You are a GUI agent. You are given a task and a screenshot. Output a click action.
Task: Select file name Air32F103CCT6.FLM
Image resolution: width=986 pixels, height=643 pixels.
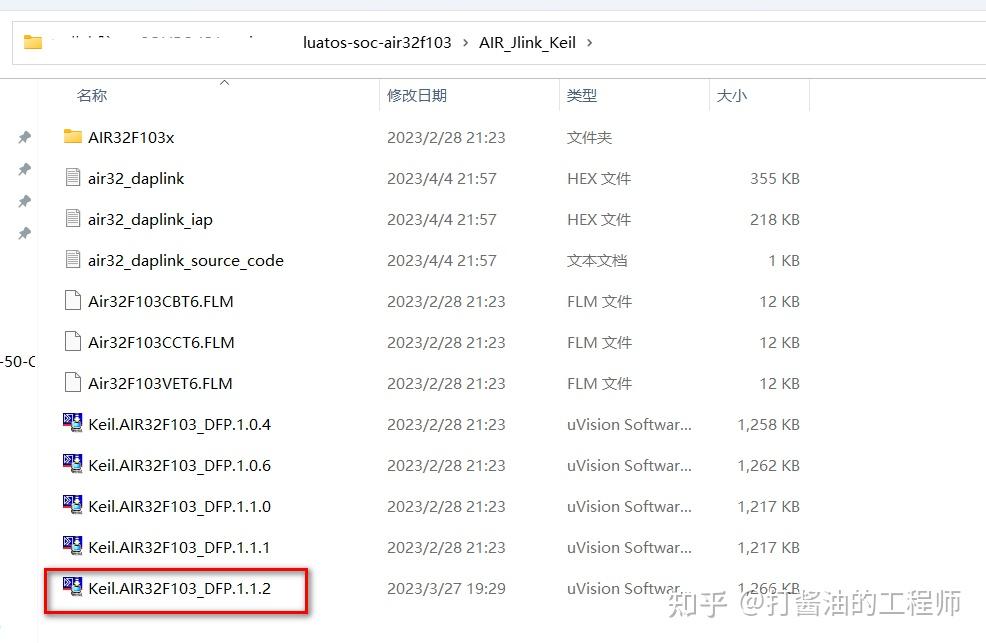pos(161,343)
